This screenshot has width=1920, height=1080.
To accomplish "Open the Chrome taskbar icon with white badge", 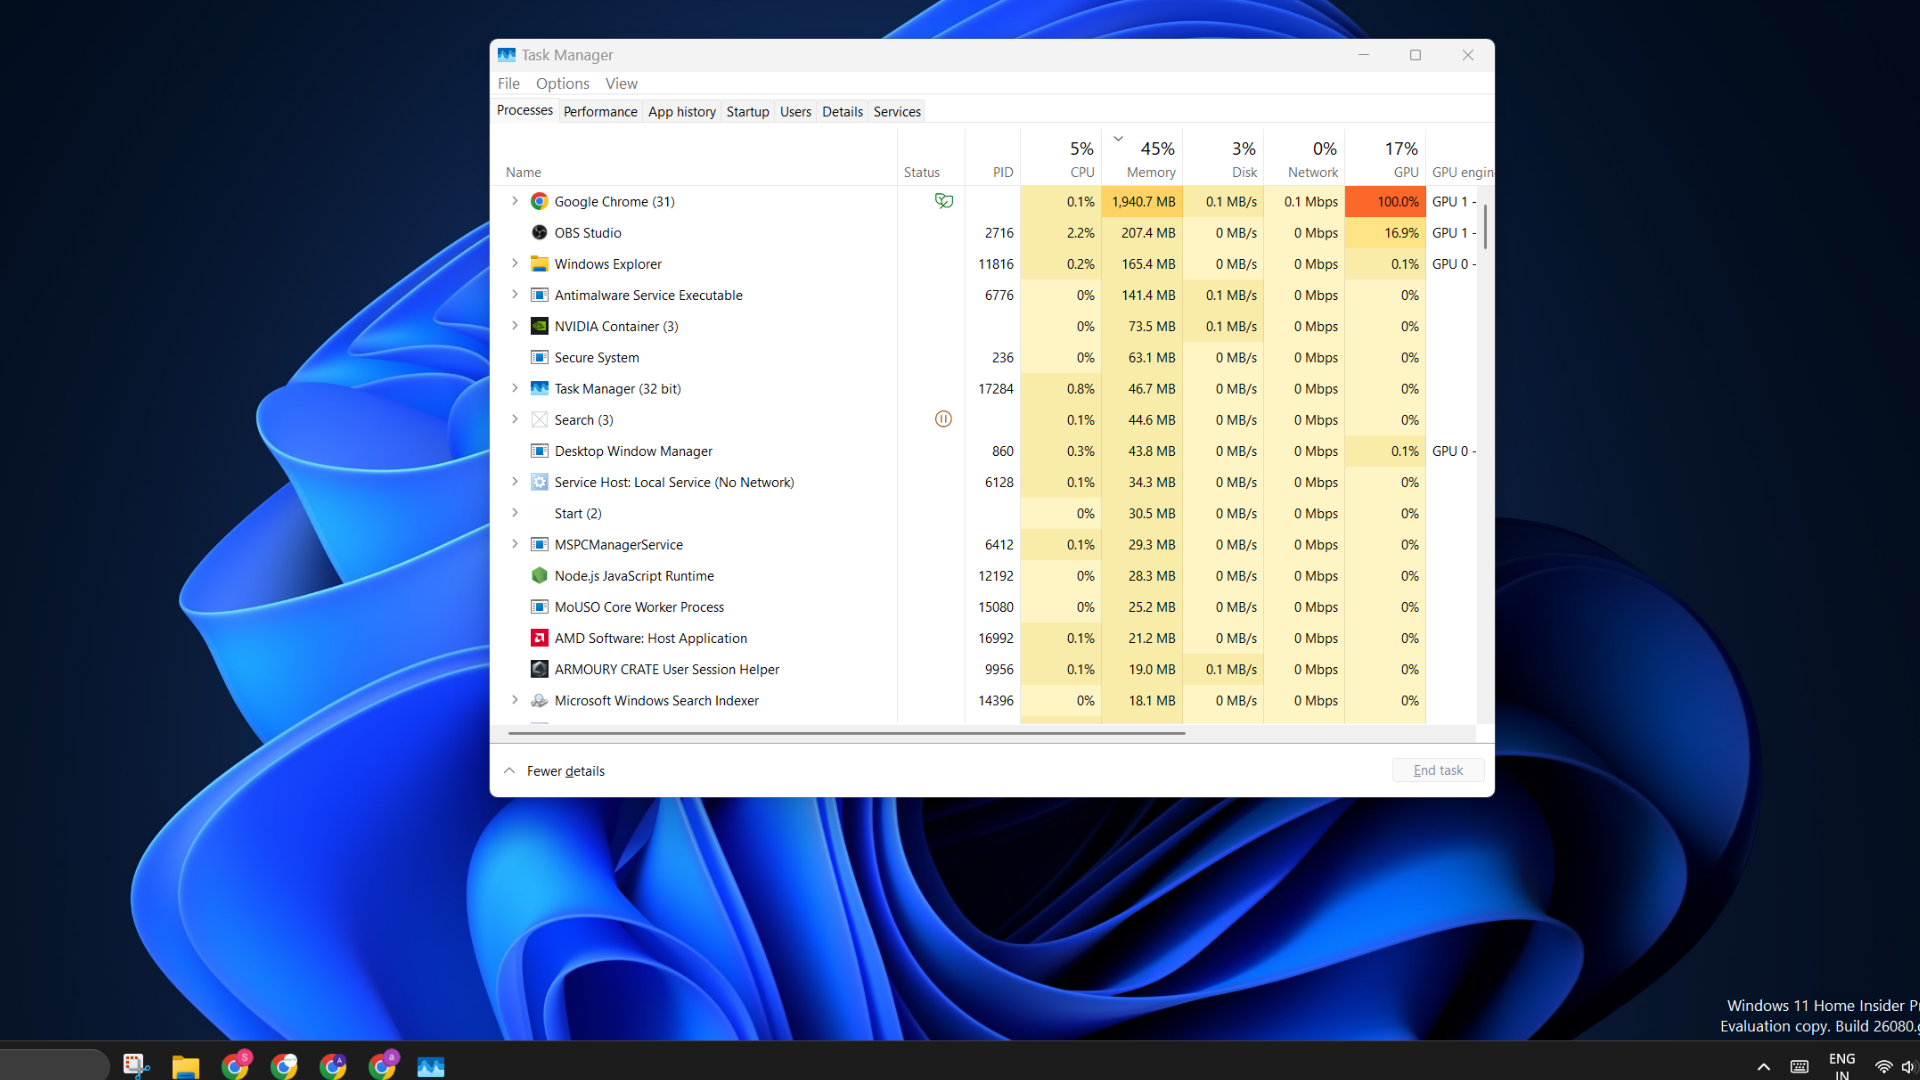I will pyautogui.click(x=284, y=1066).
